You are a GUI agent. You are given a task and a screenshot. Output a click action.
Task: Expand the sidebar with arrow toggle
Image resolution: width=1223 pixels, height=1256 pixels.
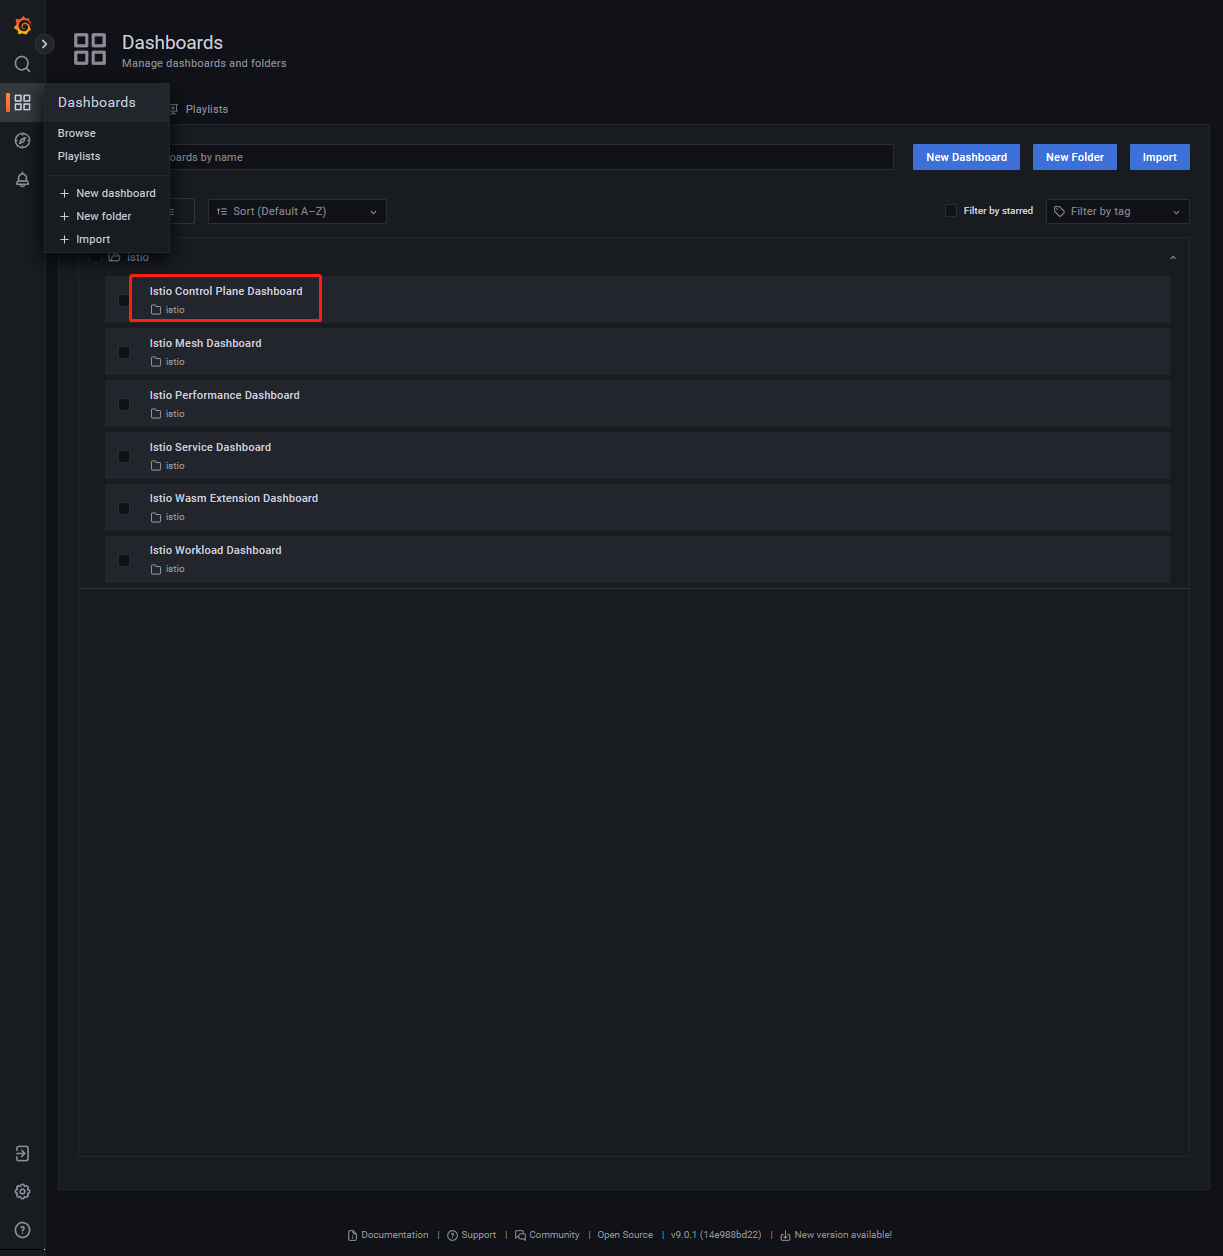44,44
